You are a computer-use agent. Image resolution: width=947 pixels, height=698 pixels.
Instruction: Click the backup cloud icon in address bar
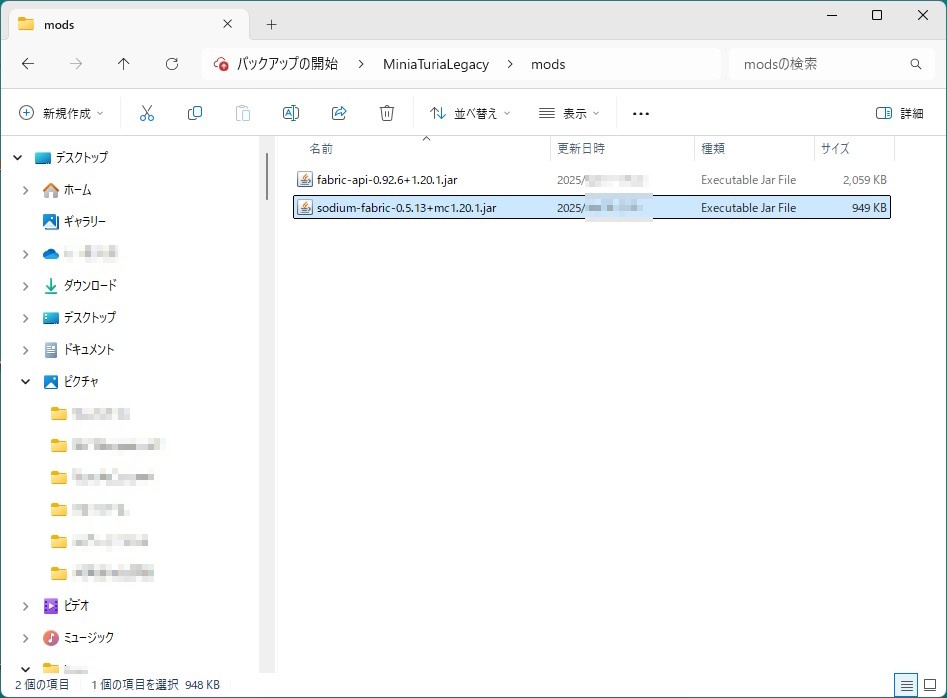(x=221, y=63)
